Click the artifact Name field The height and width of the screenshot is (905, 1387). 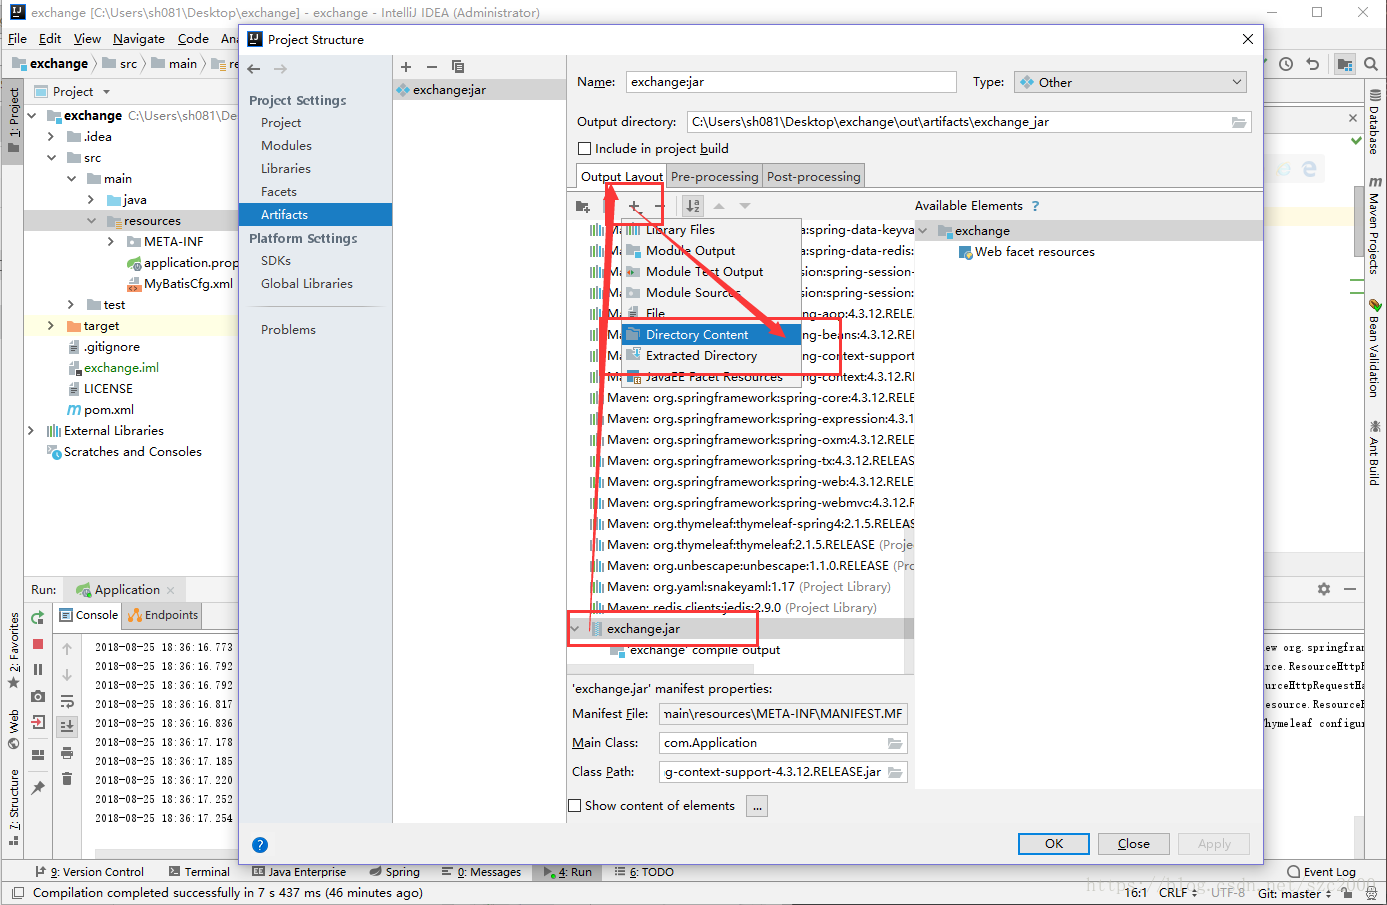click(791, 82)
